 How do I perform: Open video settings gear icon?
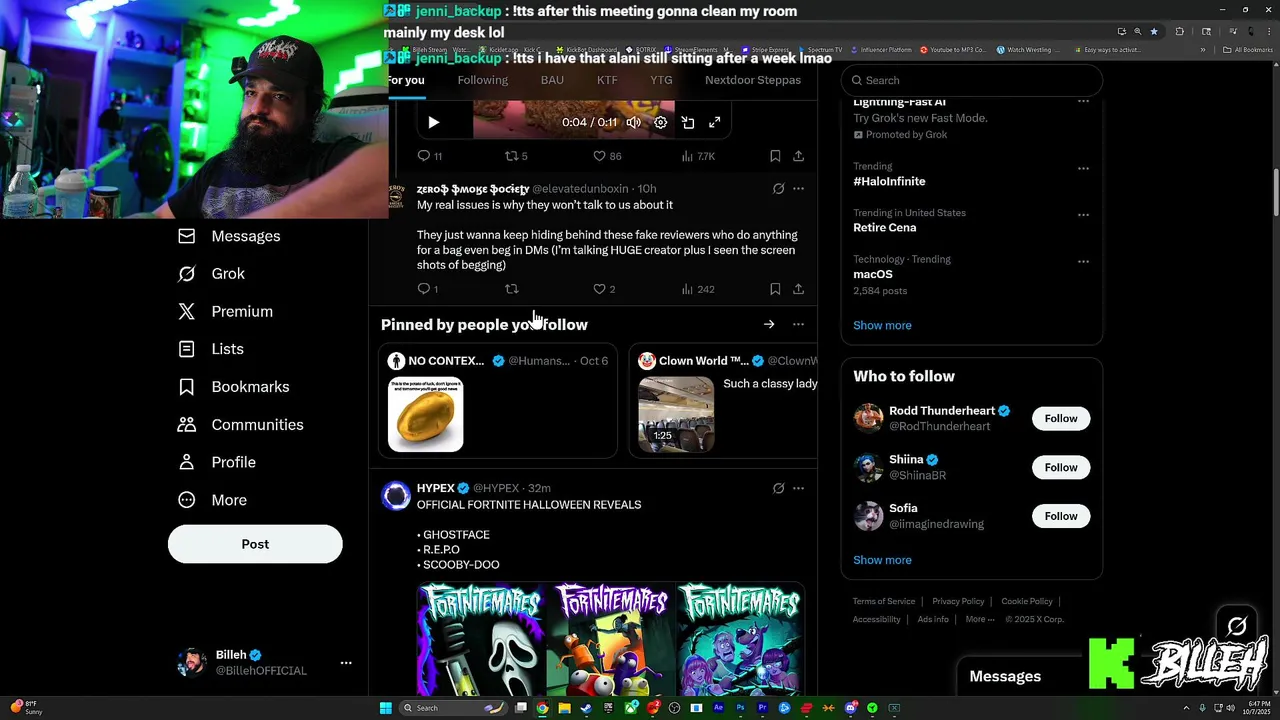[661, 122]
